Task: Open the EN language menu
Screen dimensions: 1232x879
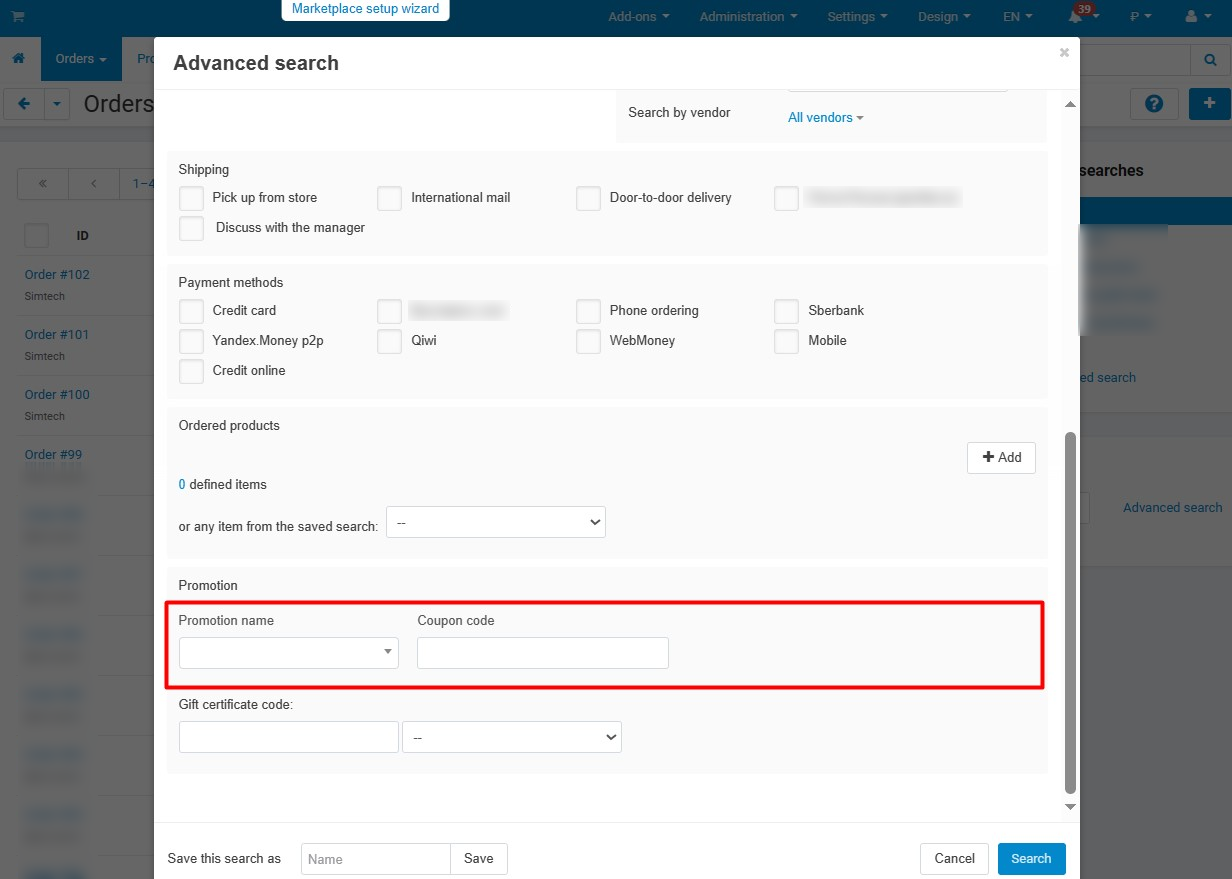Action: [1018, 17]
